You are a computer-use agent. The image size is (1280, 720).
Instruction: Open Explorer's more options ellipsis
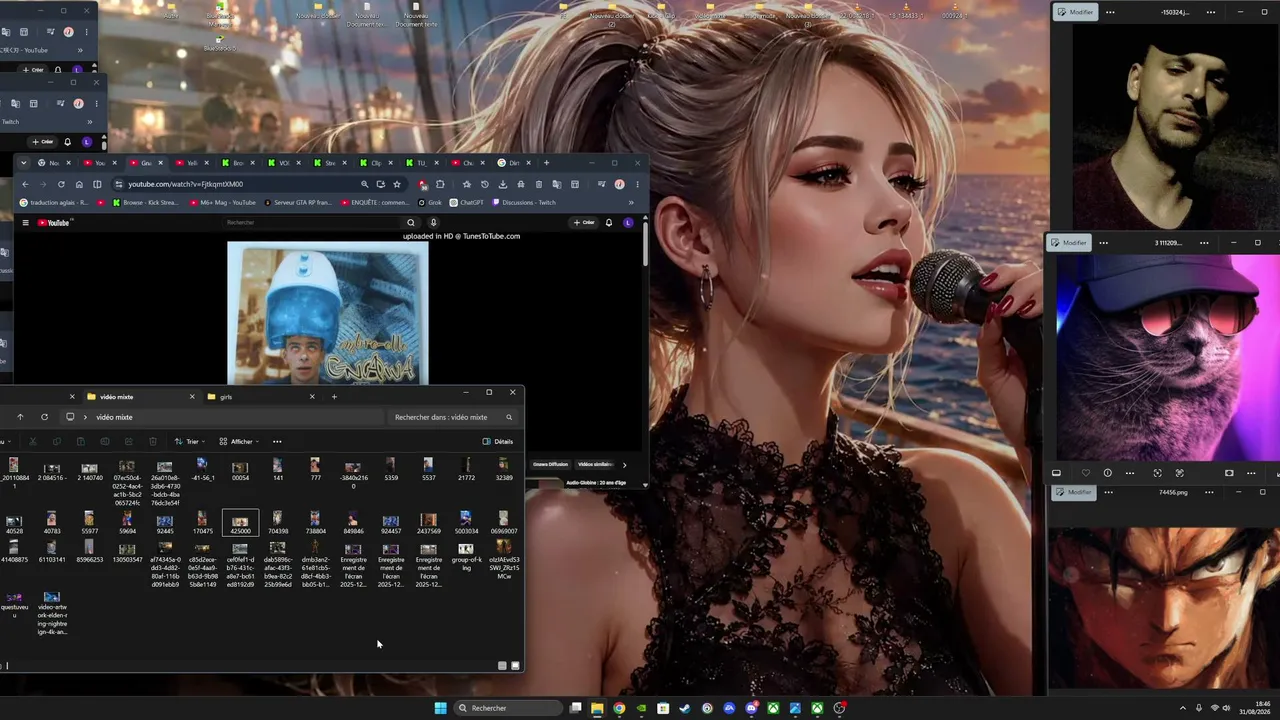[x=277, y=441]
